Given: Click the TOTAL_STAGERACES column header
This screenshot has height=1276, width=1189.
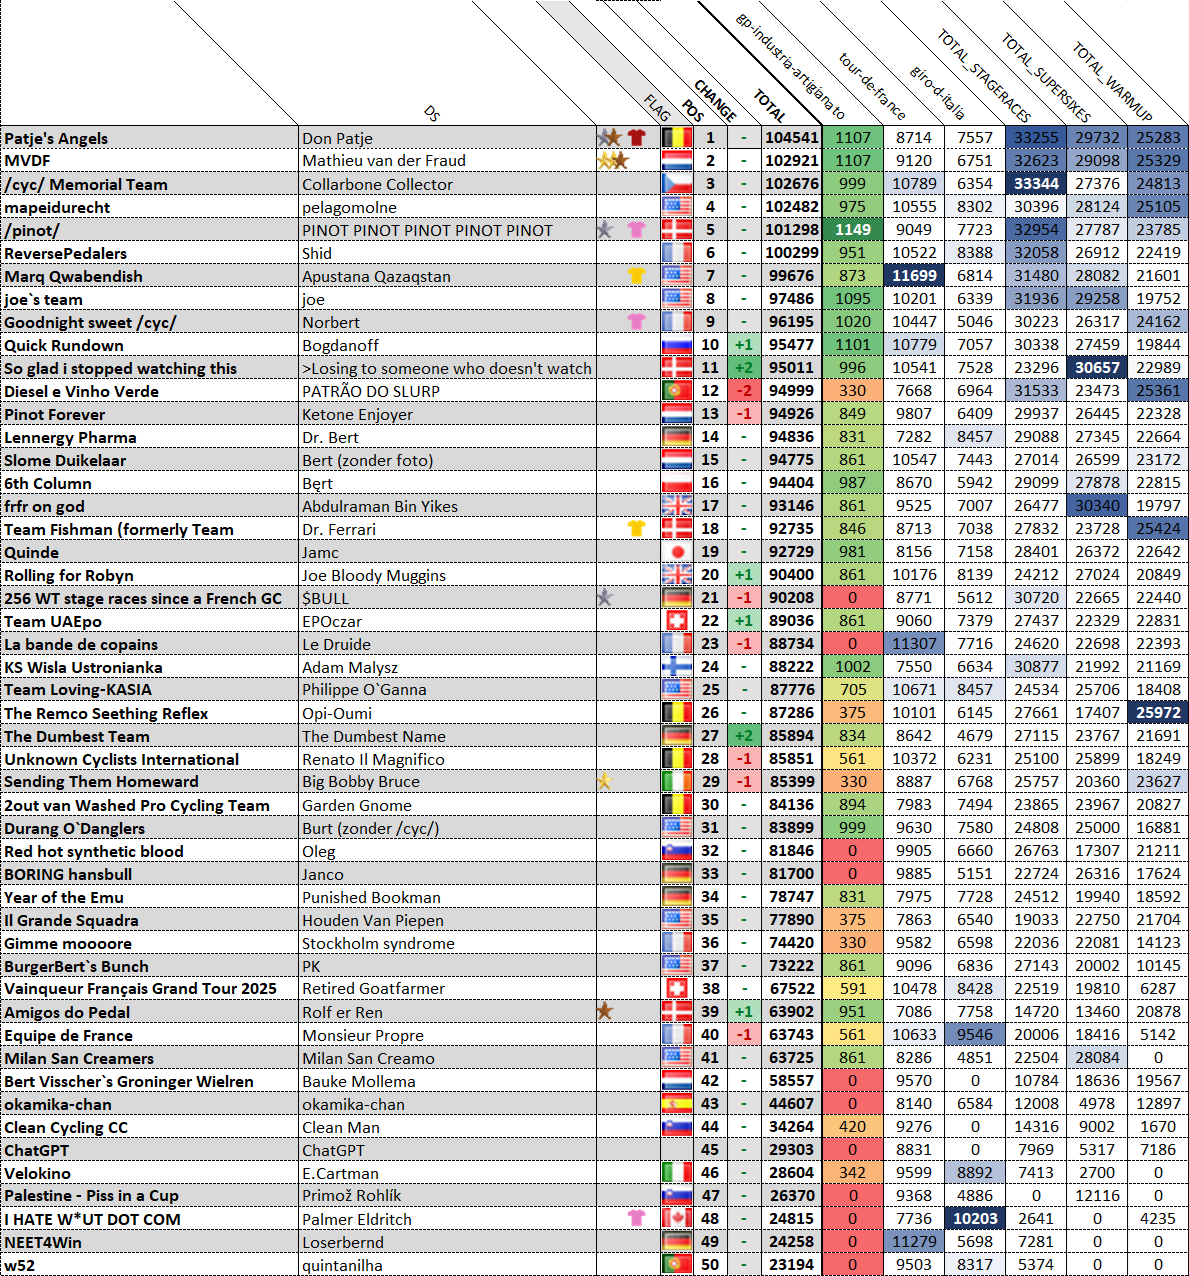Looking at the screenshot, I should (x=983, y=75).
